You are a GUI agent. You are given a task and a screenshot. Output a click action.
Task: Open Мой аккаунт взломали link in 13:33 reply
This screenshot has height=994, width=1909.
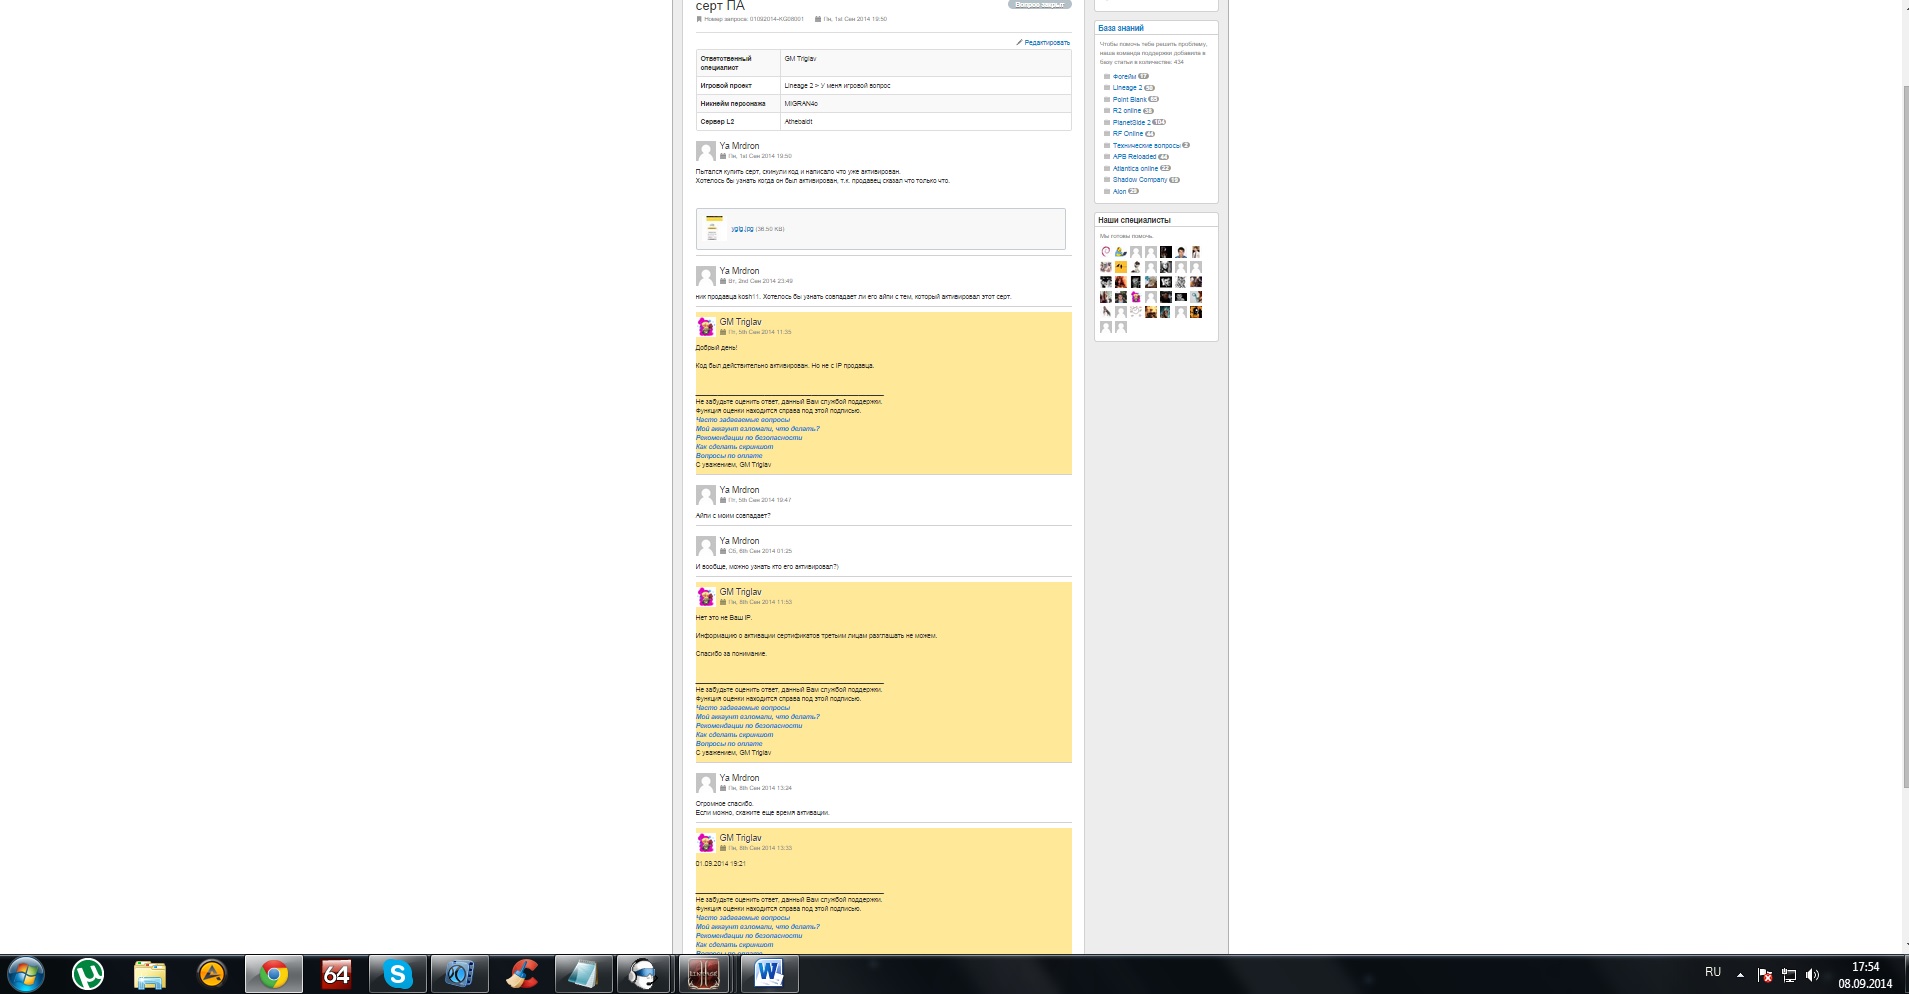(758, 927)
